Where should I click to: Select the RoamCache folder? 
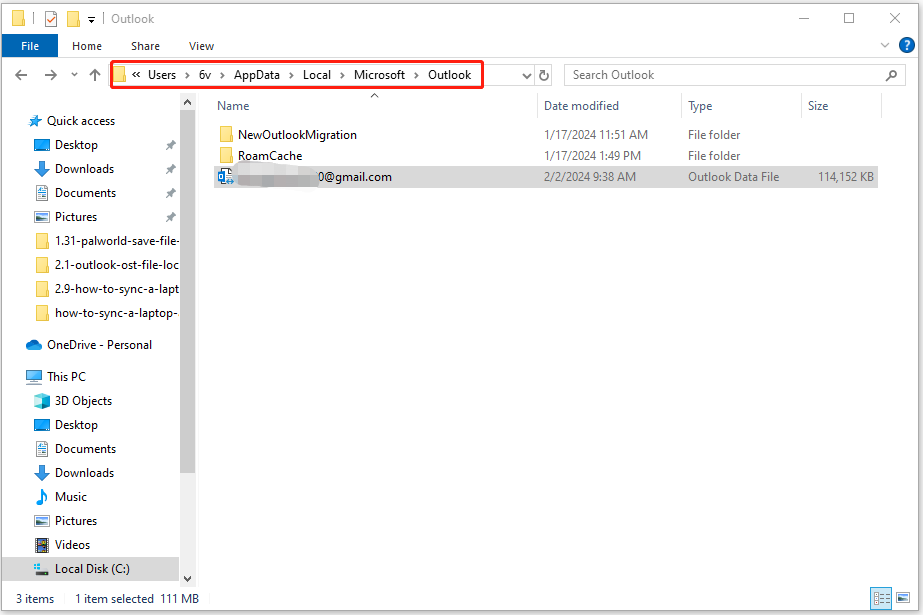[270, 156]
